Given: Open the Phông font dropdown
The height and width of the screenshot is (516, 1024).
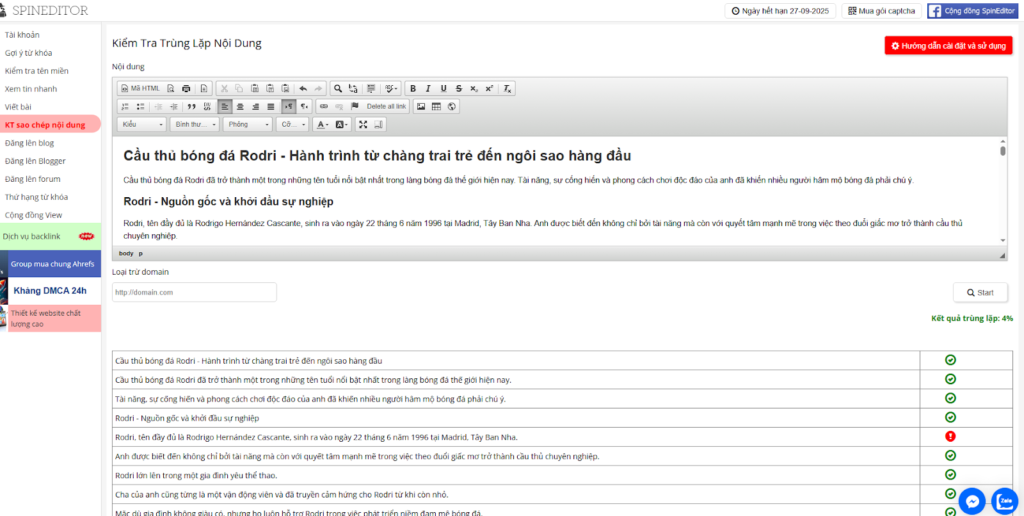Looking at the screenshot, I should tap(247, 124).
